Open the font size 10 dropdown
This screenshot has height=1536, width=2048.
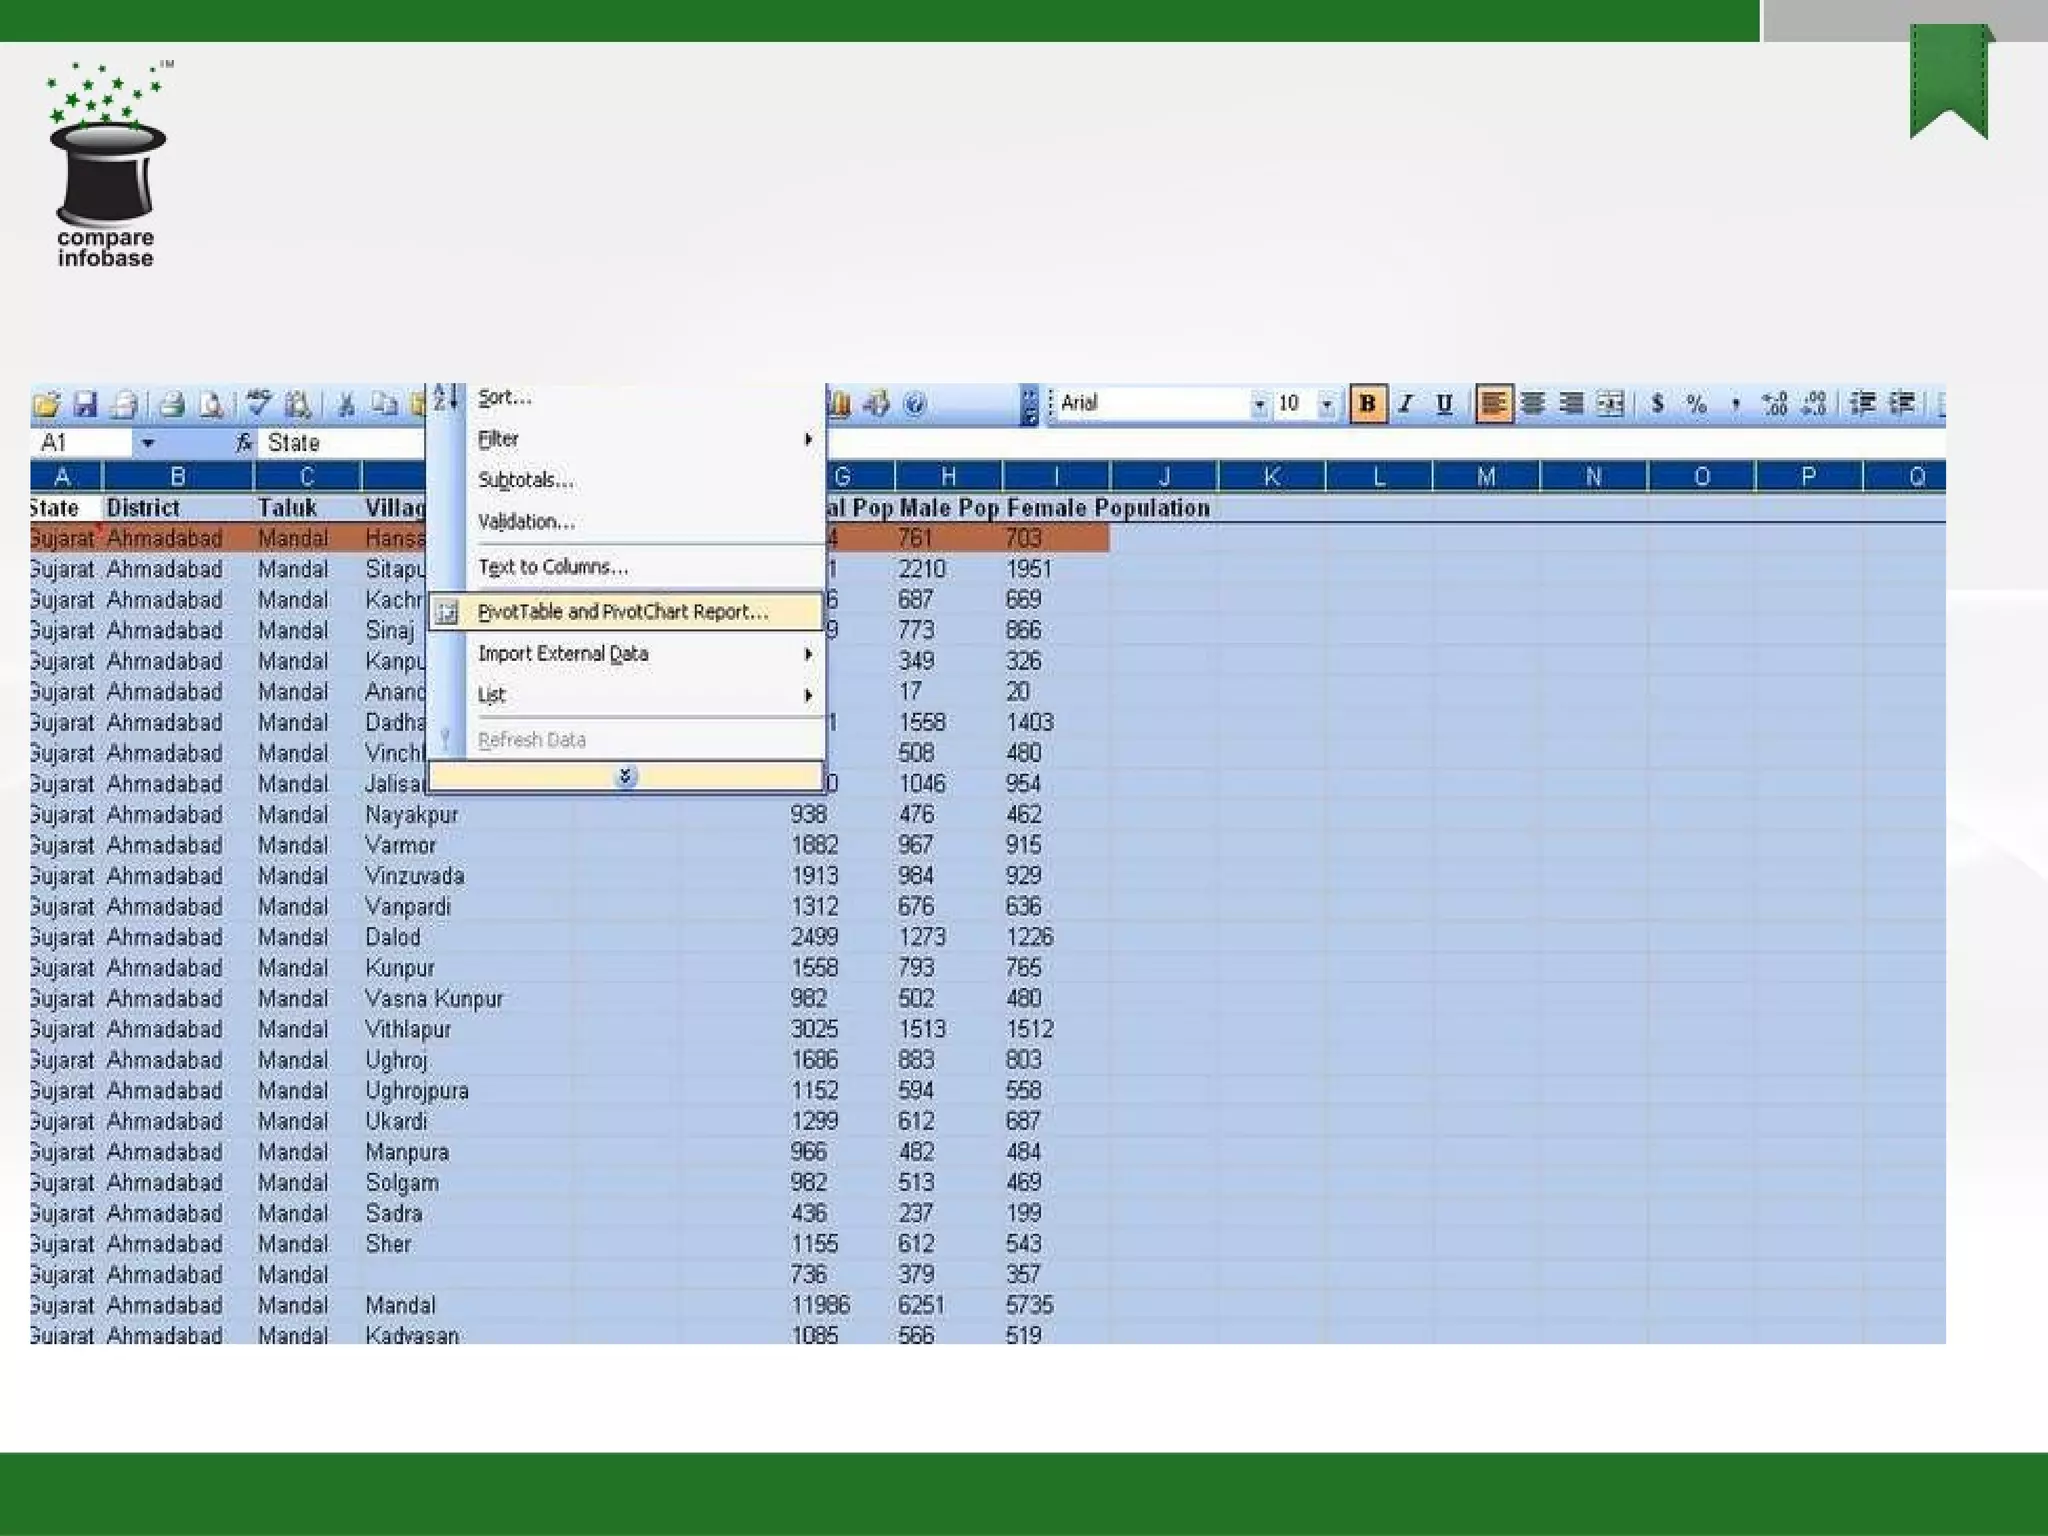tap(1326, 404)
